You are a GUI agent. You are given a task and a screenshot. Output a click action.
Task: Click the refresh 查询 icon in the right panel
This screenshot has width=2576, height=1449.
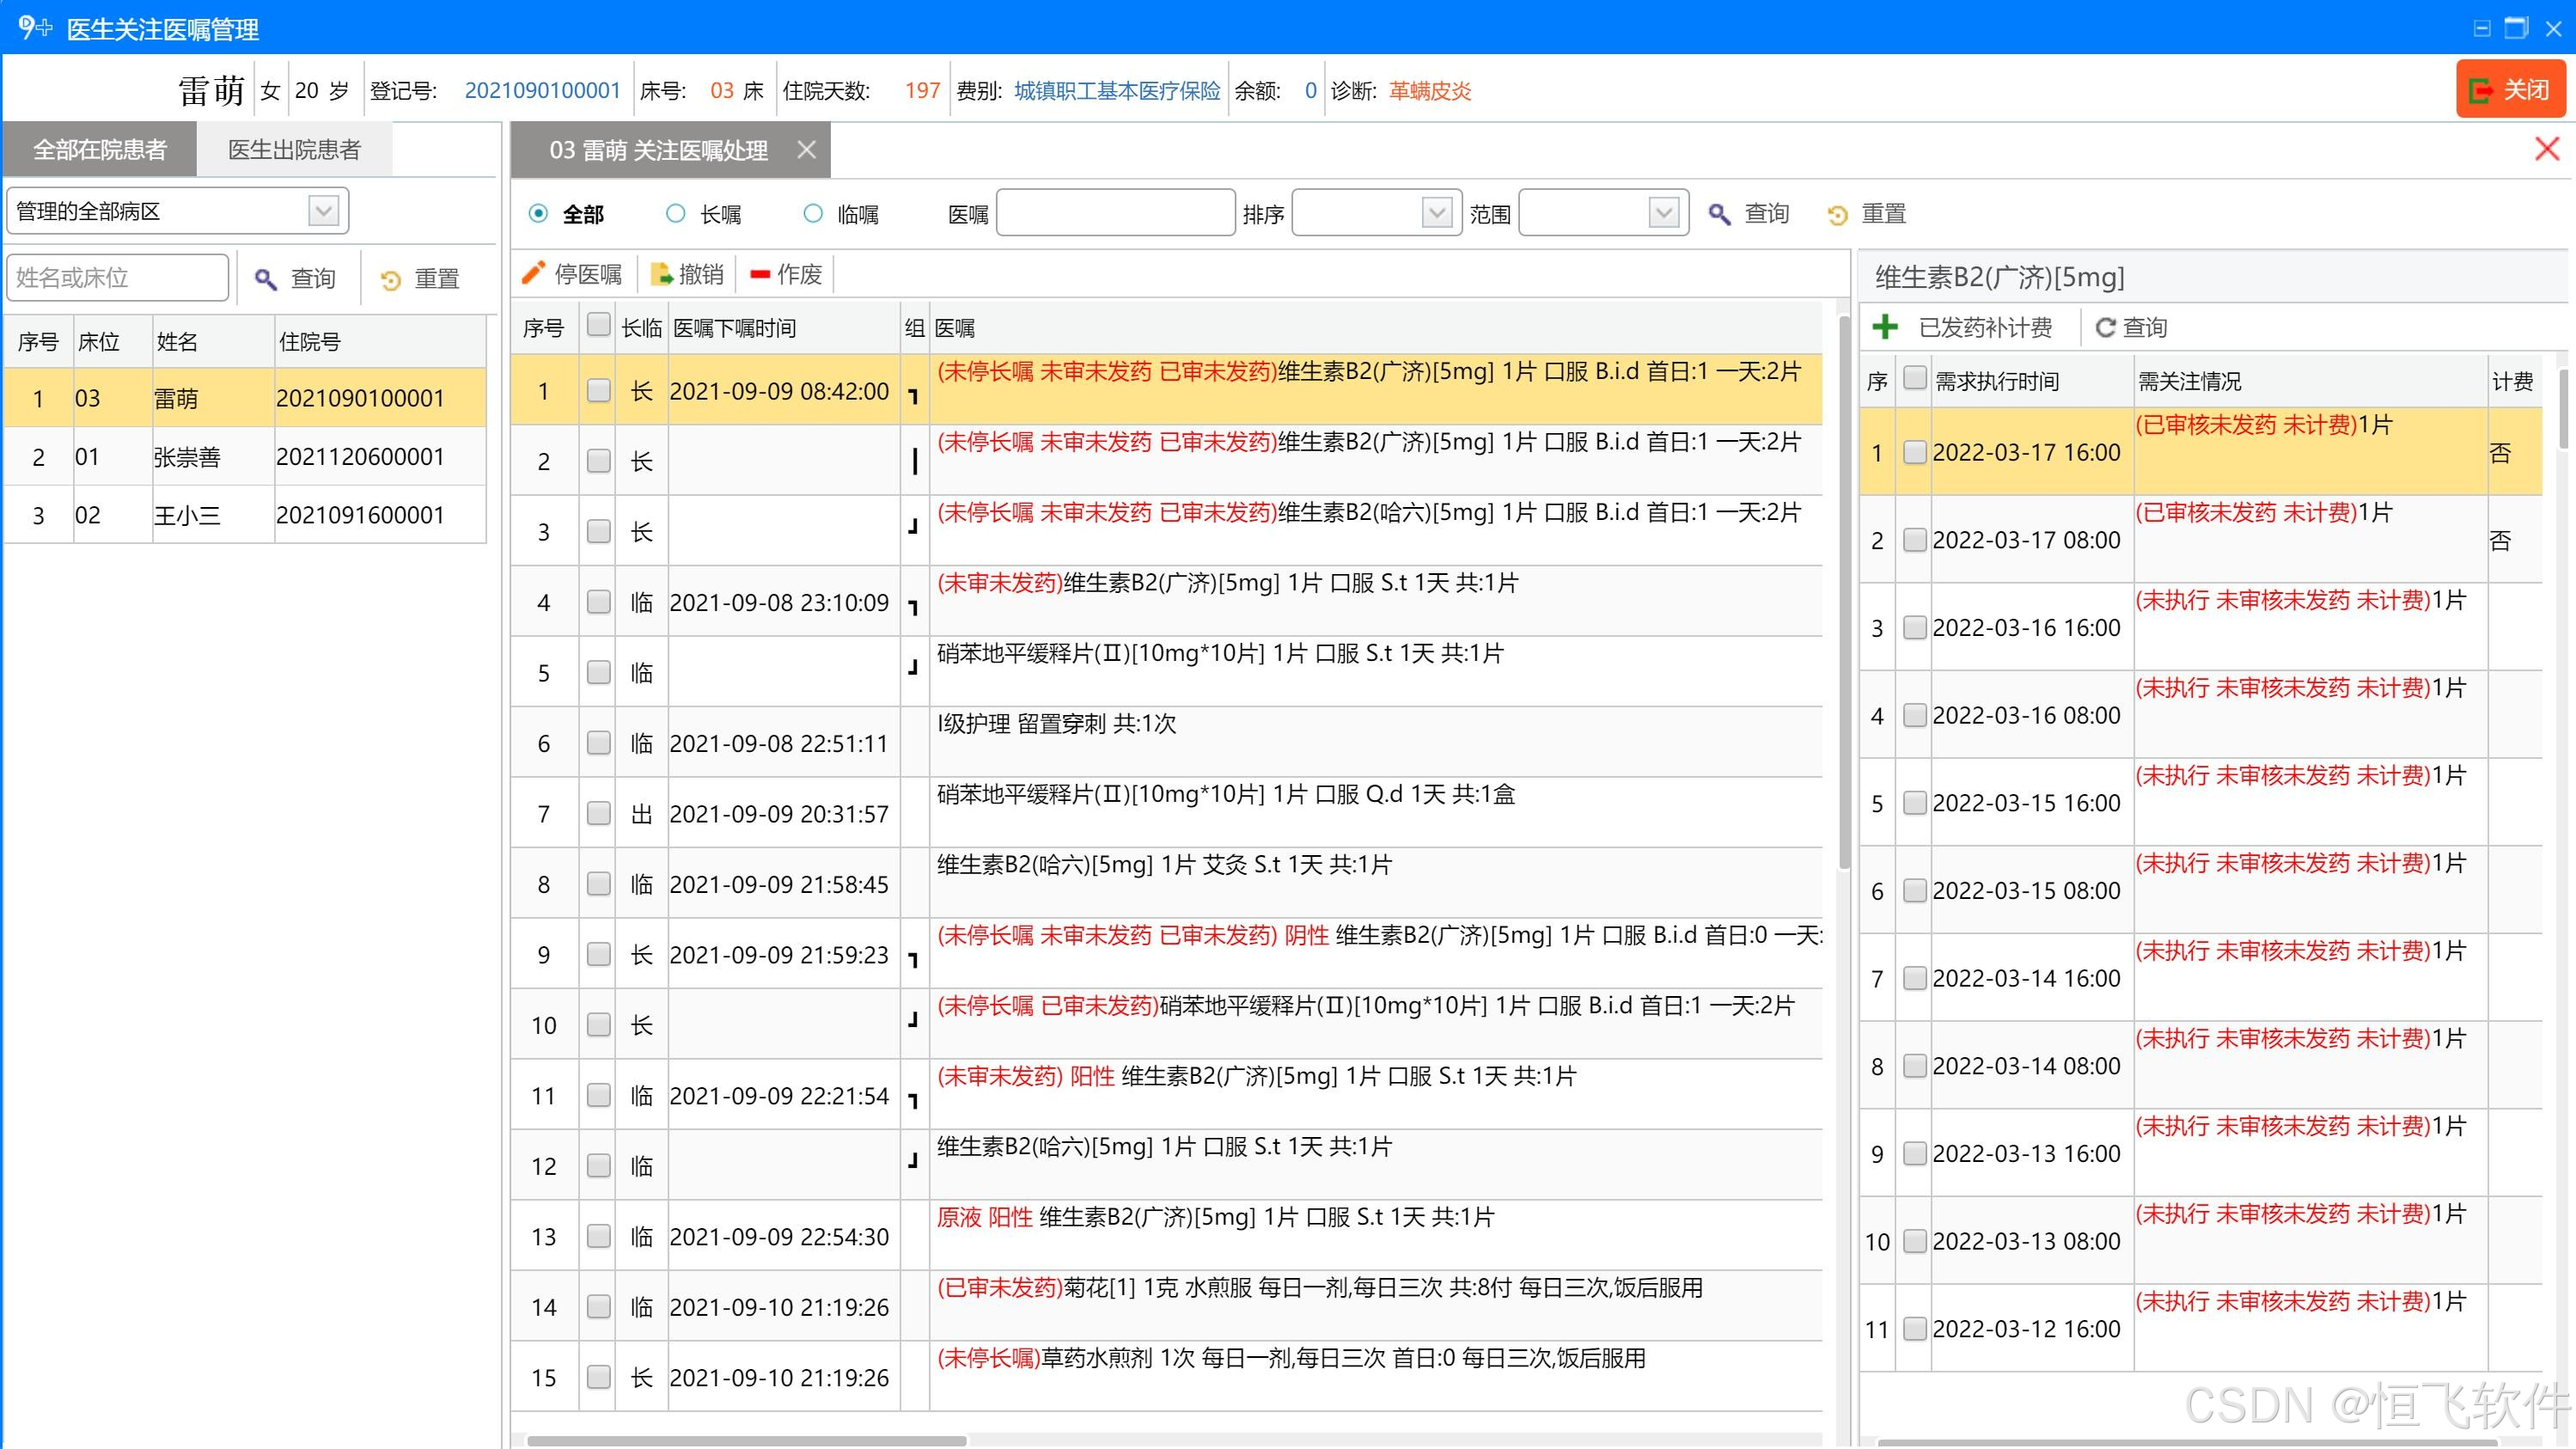tap(2105, 327)
